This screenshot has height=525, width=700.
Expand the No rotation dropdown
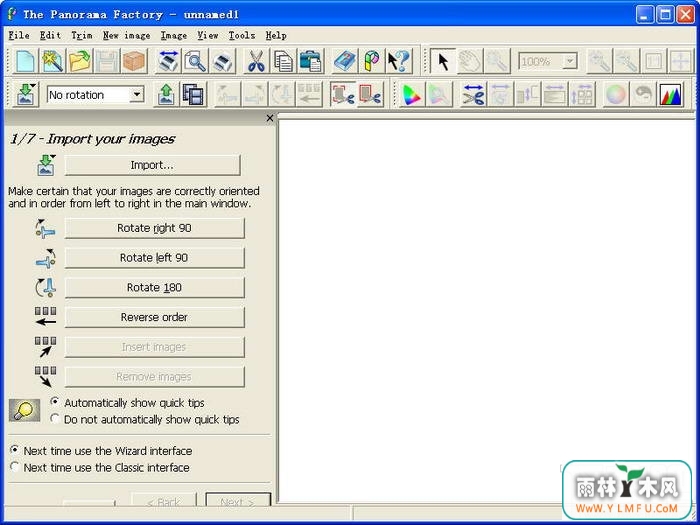coord(137,94)
